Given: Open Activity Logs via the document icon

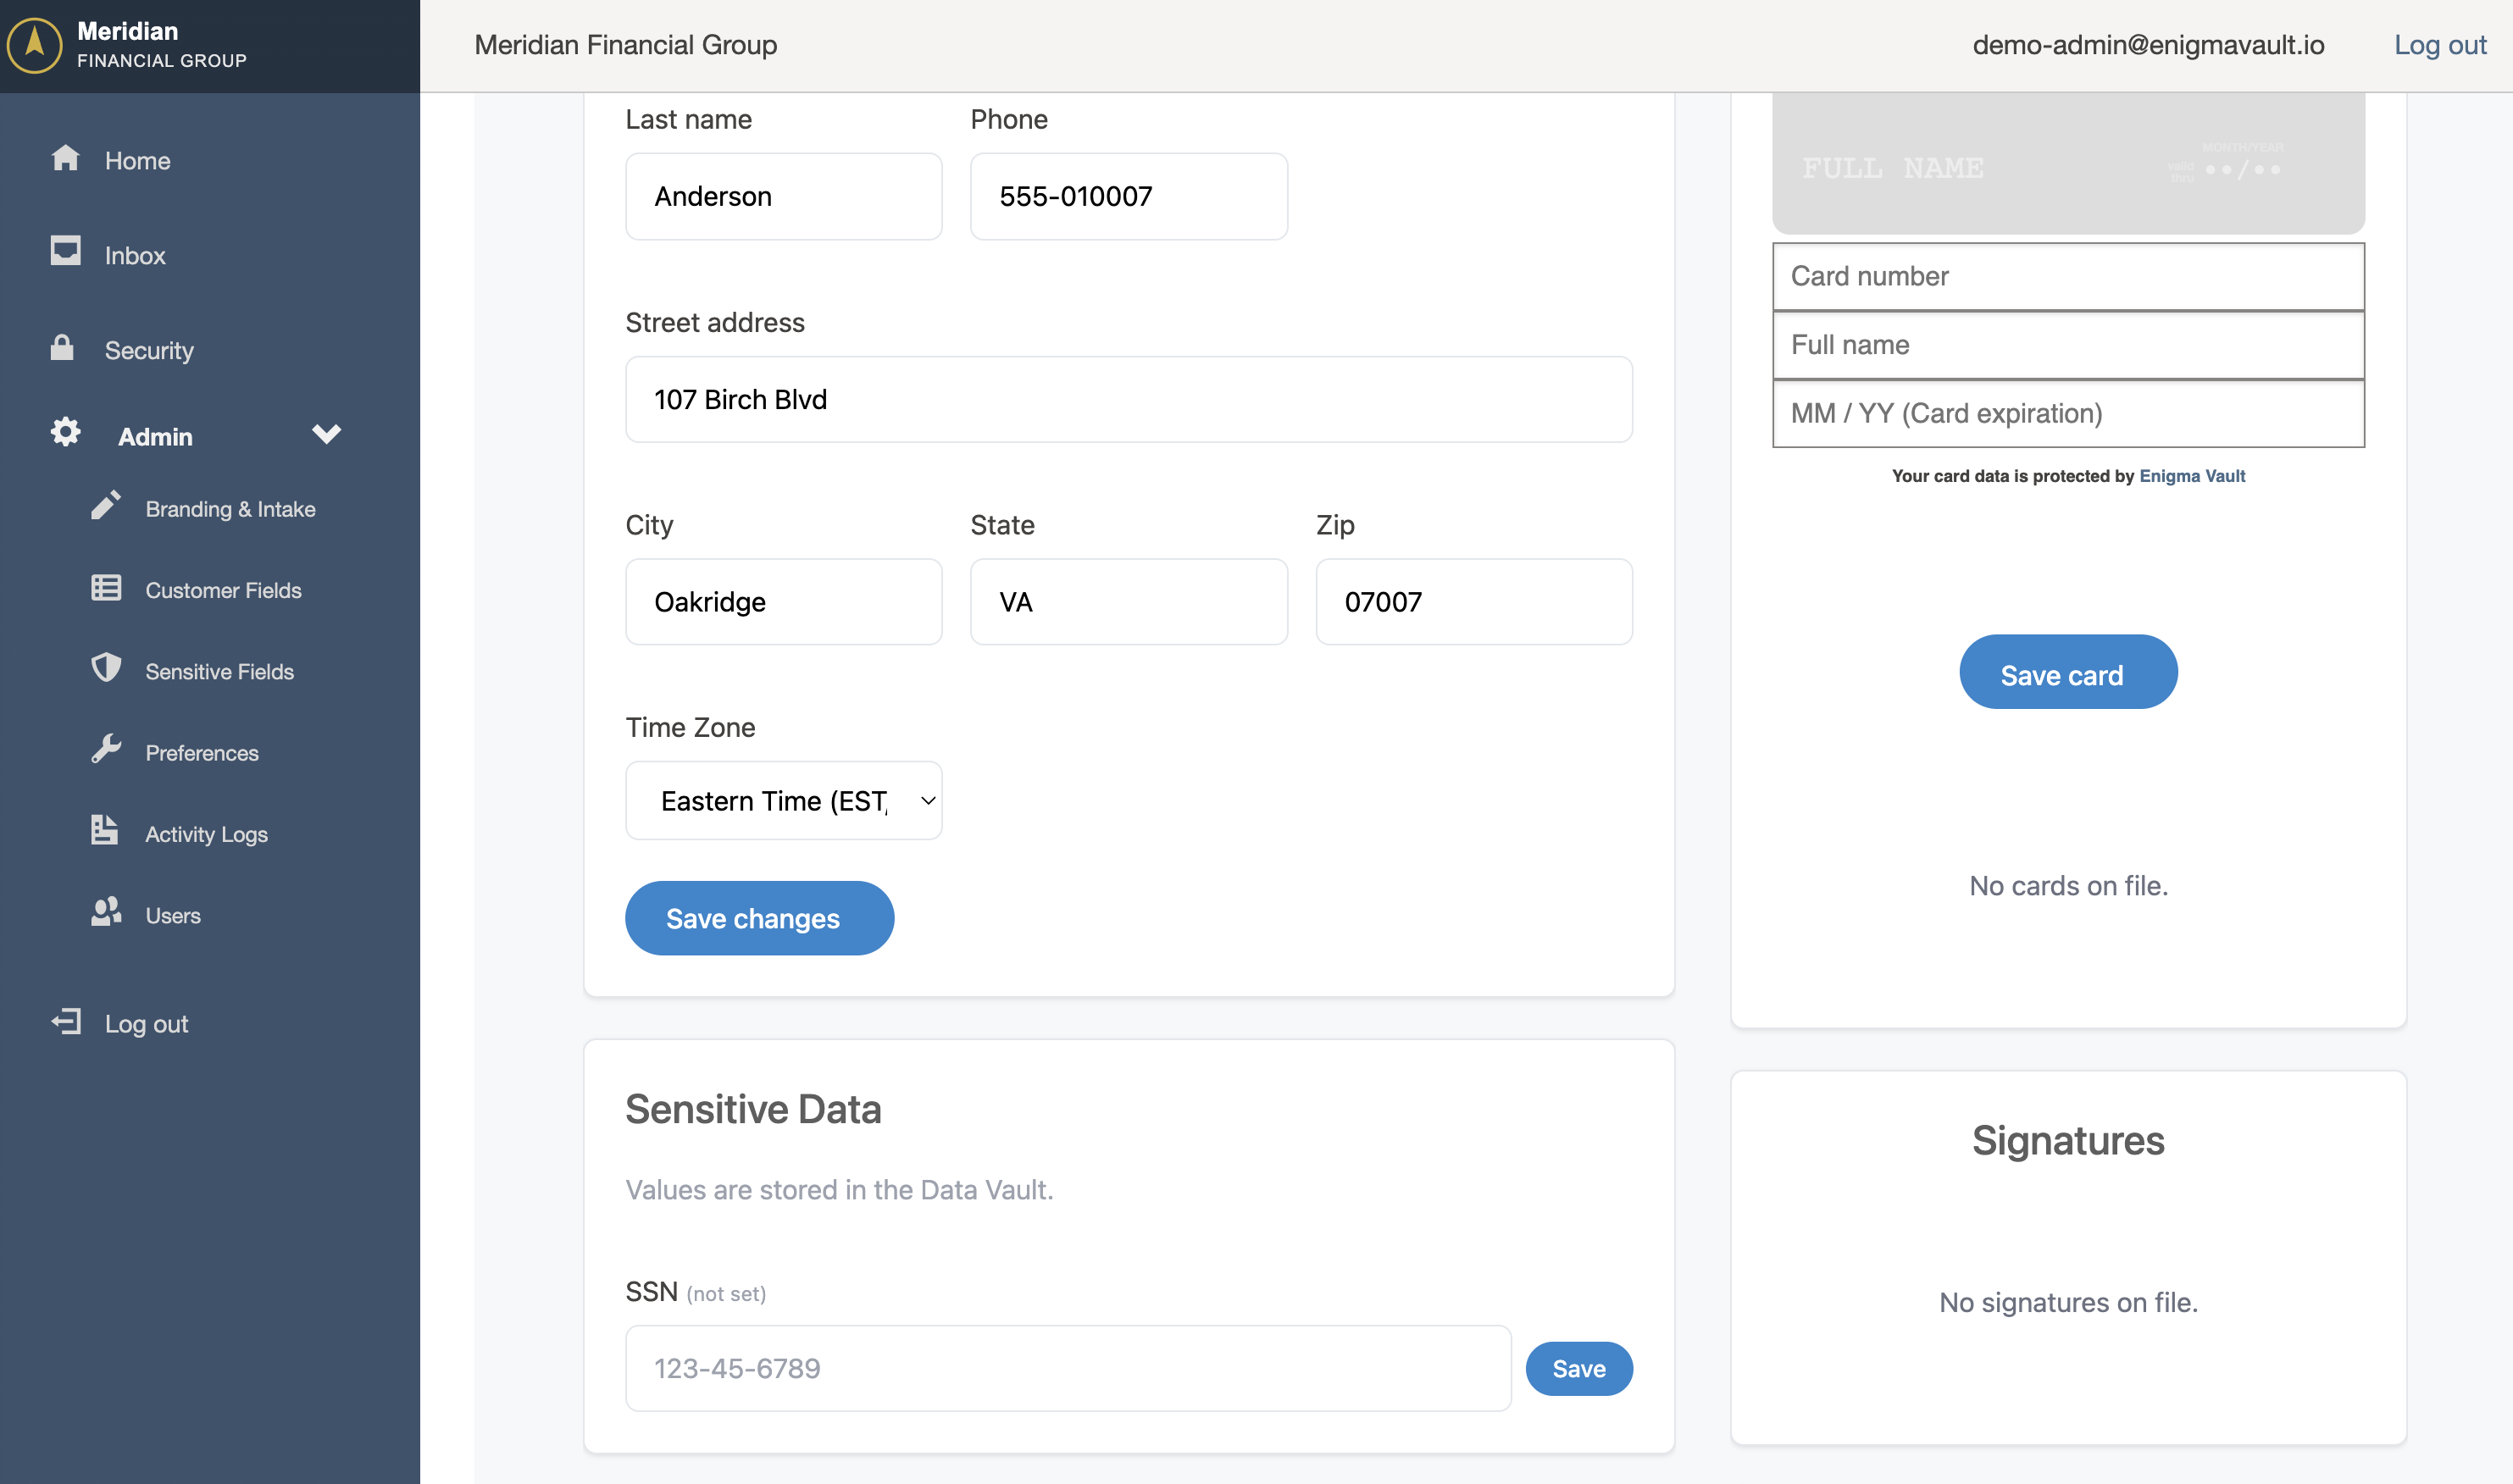Looking at the screenshot, I should (x=105, y=830).
